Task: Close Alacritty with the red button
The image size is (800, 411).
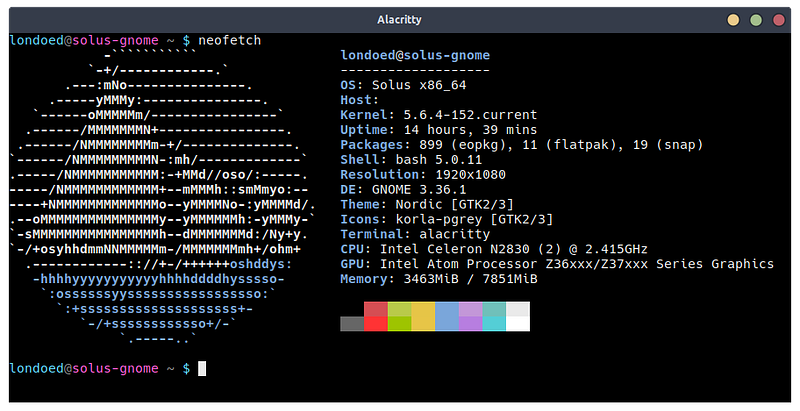Action: click(779, 20)
